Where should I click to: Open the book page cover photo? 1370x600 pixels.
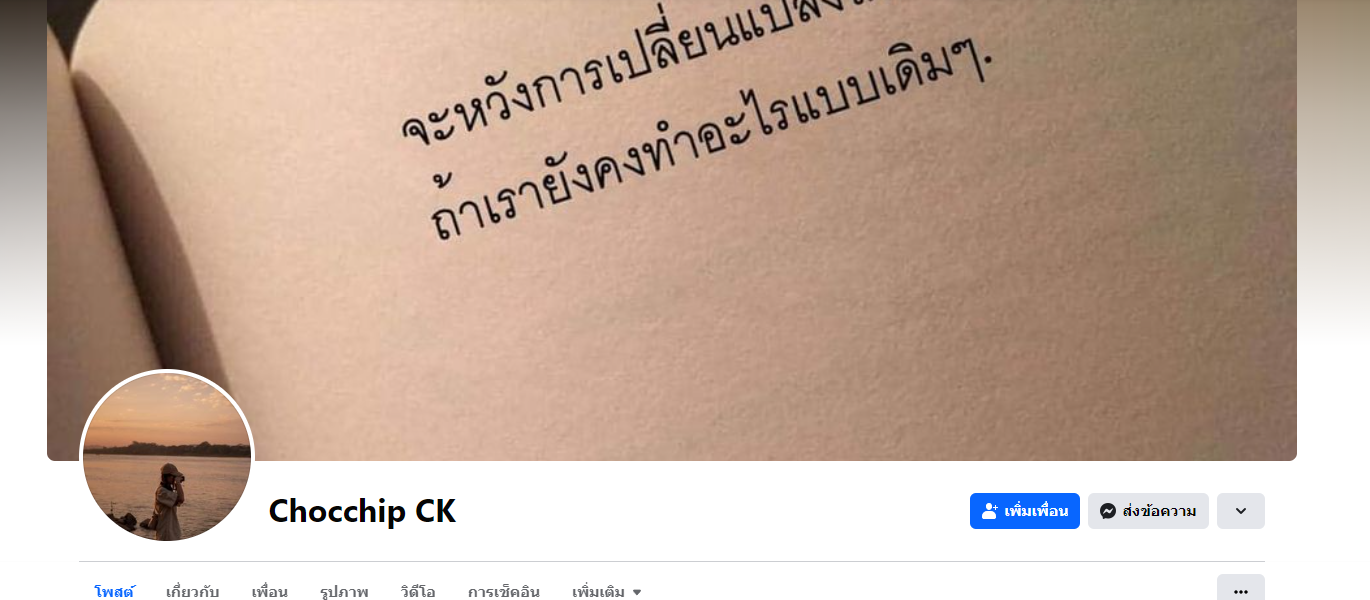pyautogui.click(x=672, y=230)
